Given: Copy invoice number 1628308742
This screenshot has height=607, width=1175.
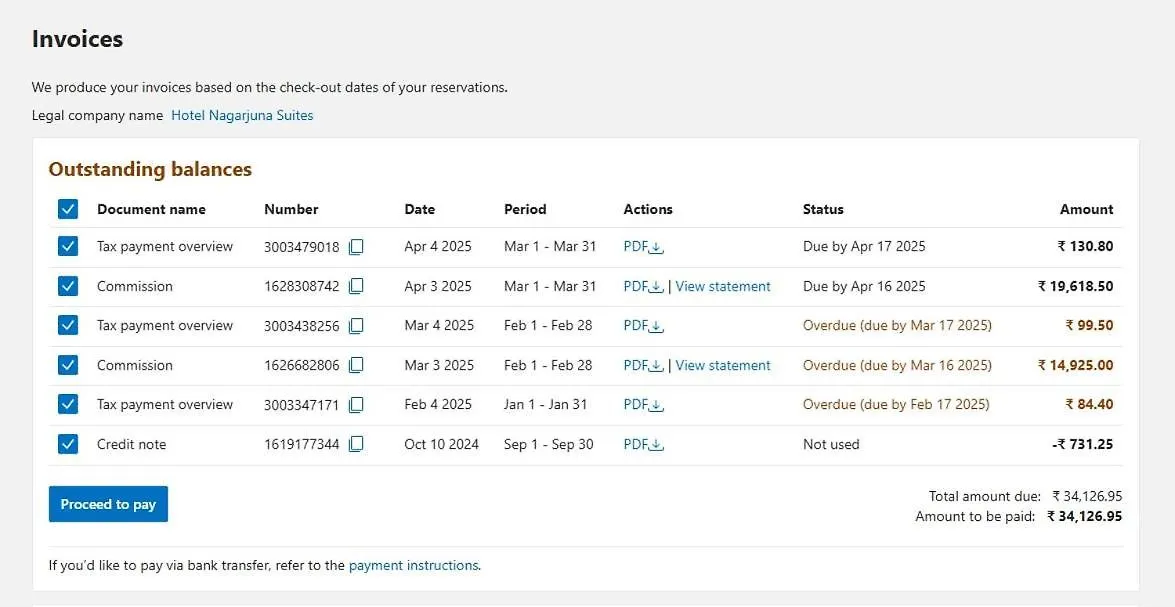Looking at the screenshot, I should point(356,286).
